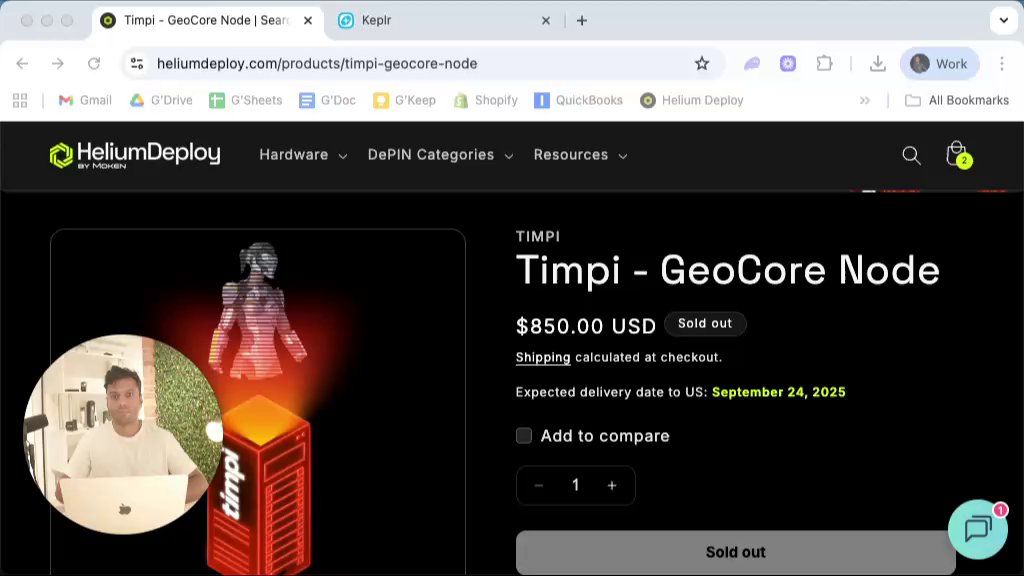Click the Timpi product image
The image size is (1024, 576).
(x=258, y=402)
